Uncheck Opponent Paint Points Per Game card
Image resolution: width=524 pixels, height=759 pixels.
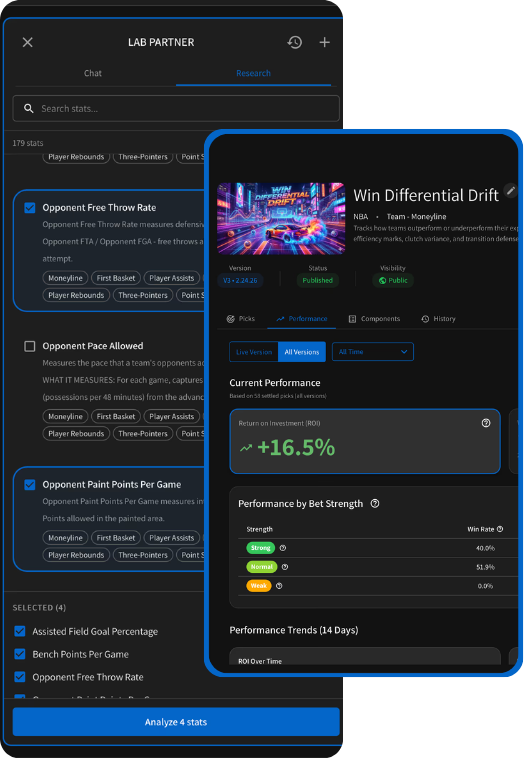pos(30,485)
